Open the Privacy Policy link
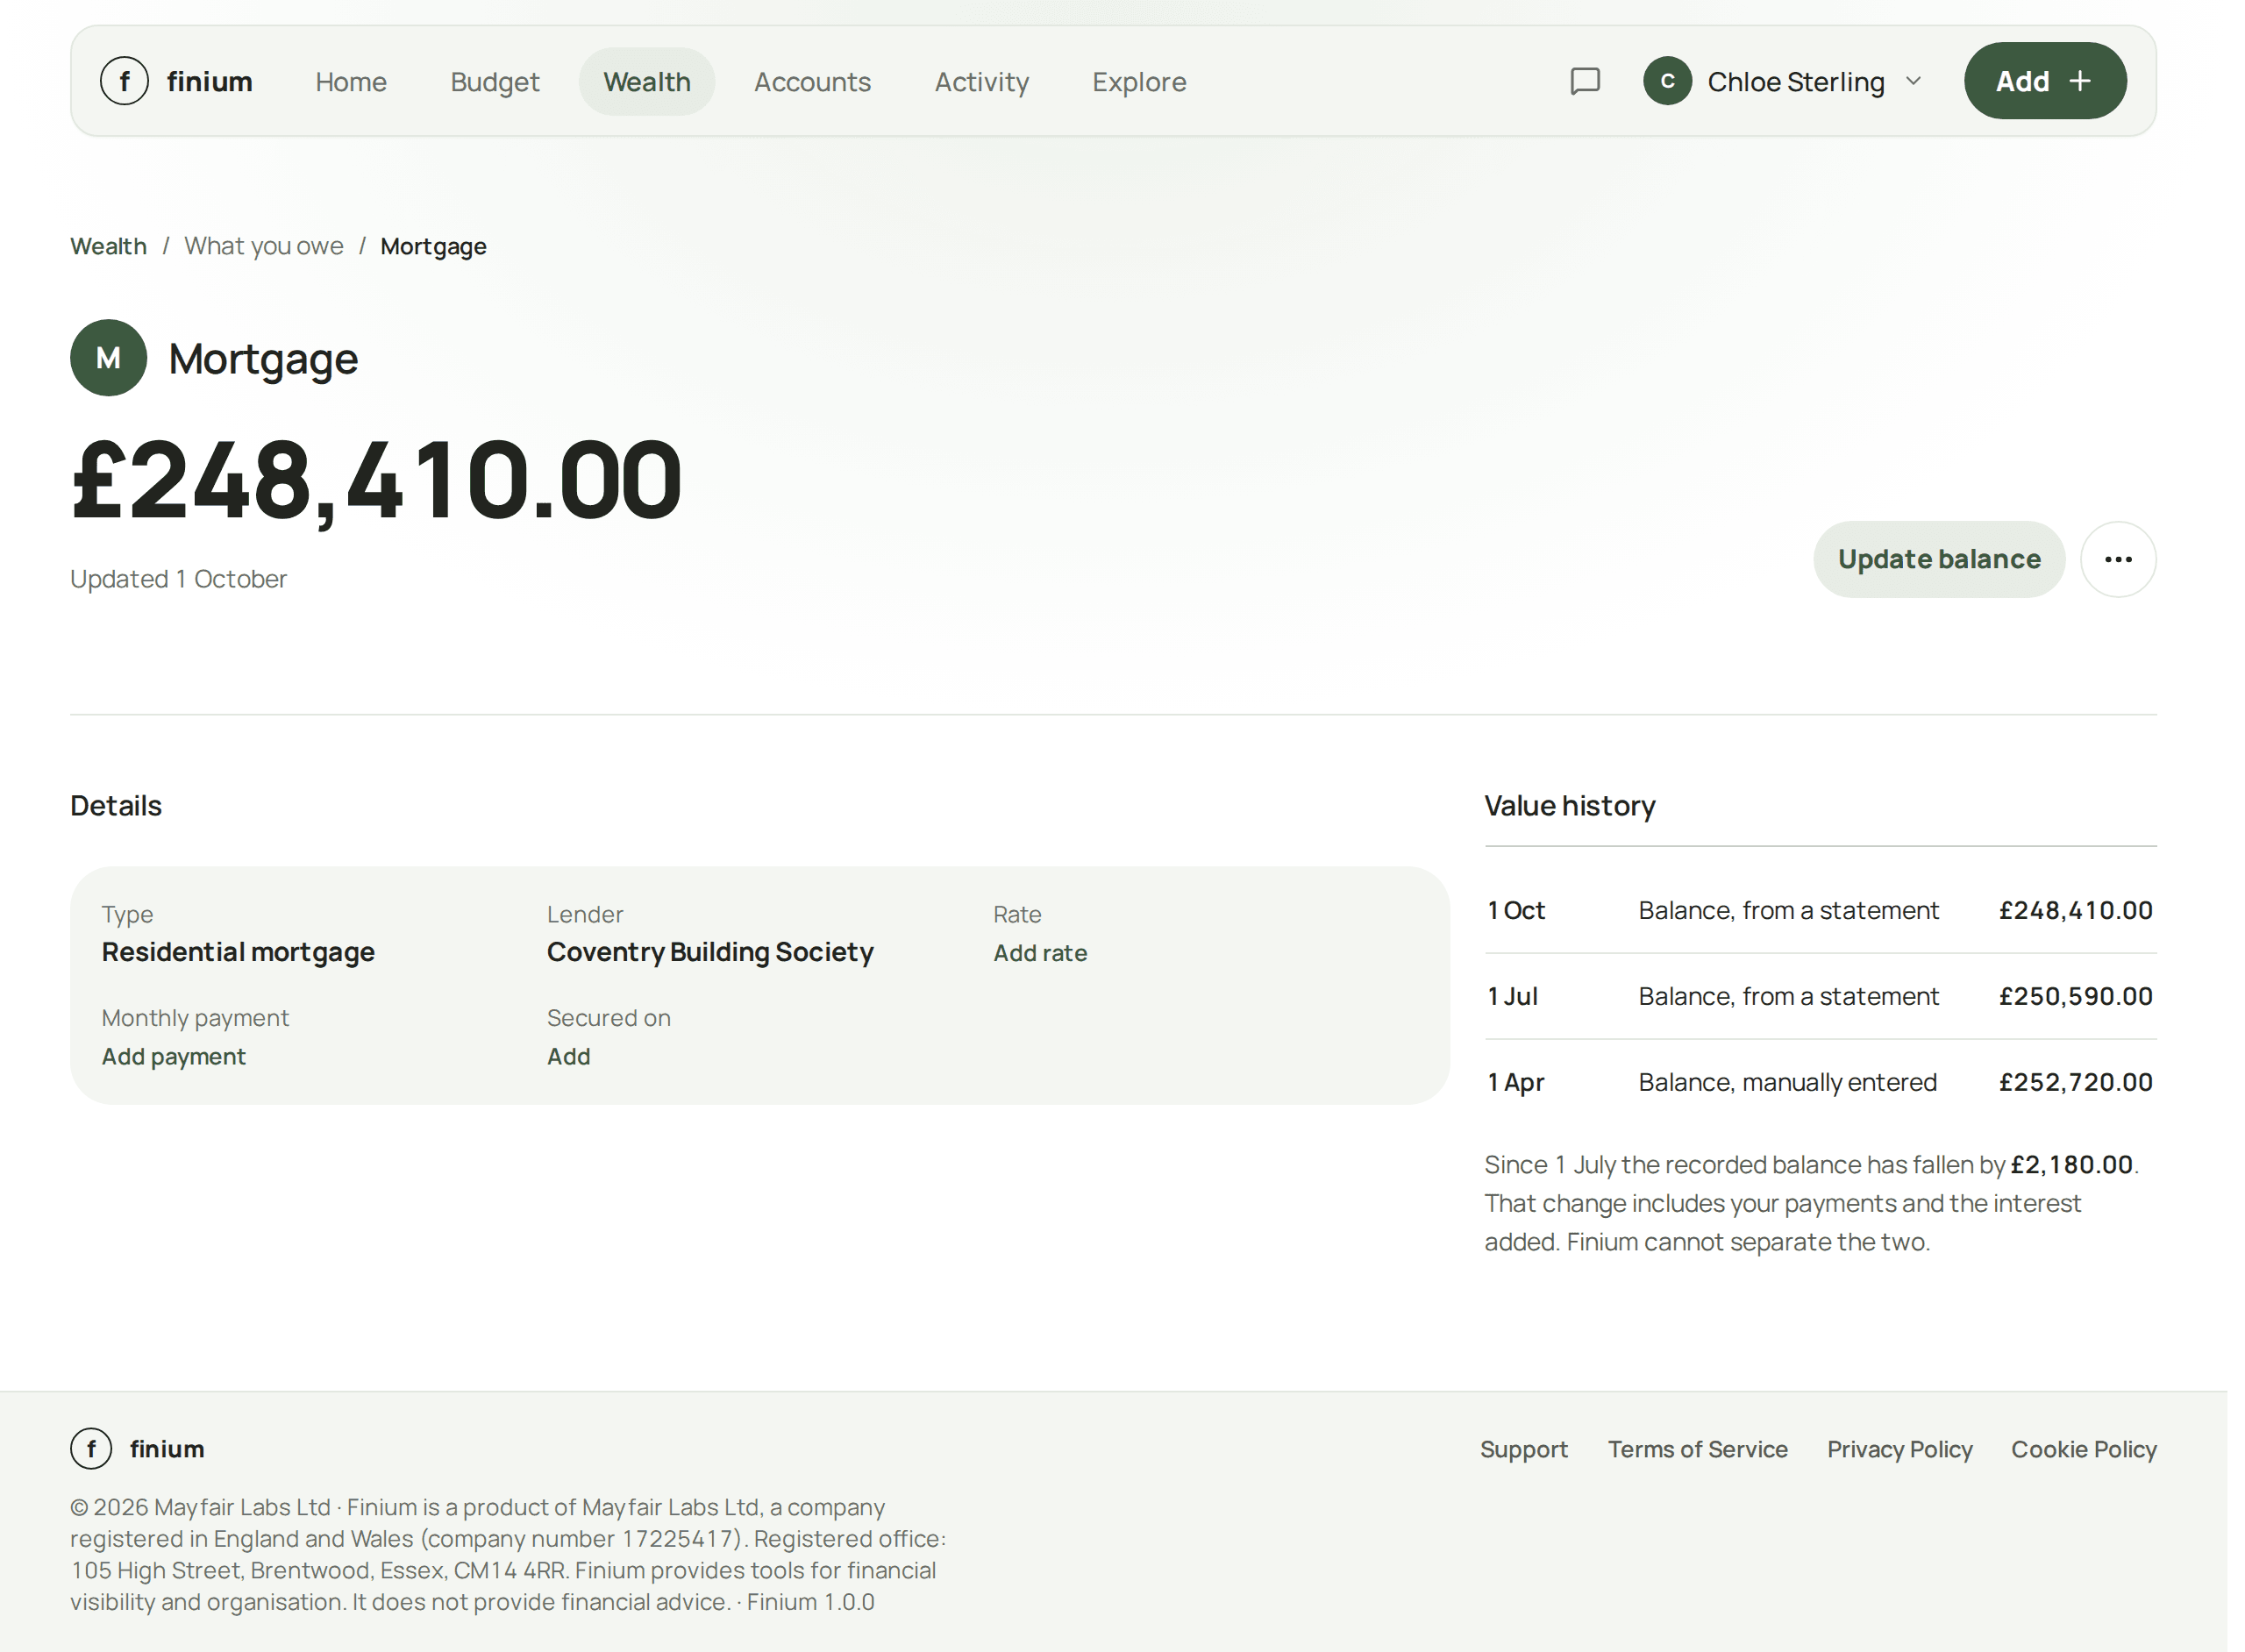2245x1652 pixels. coord(1899,1449)
